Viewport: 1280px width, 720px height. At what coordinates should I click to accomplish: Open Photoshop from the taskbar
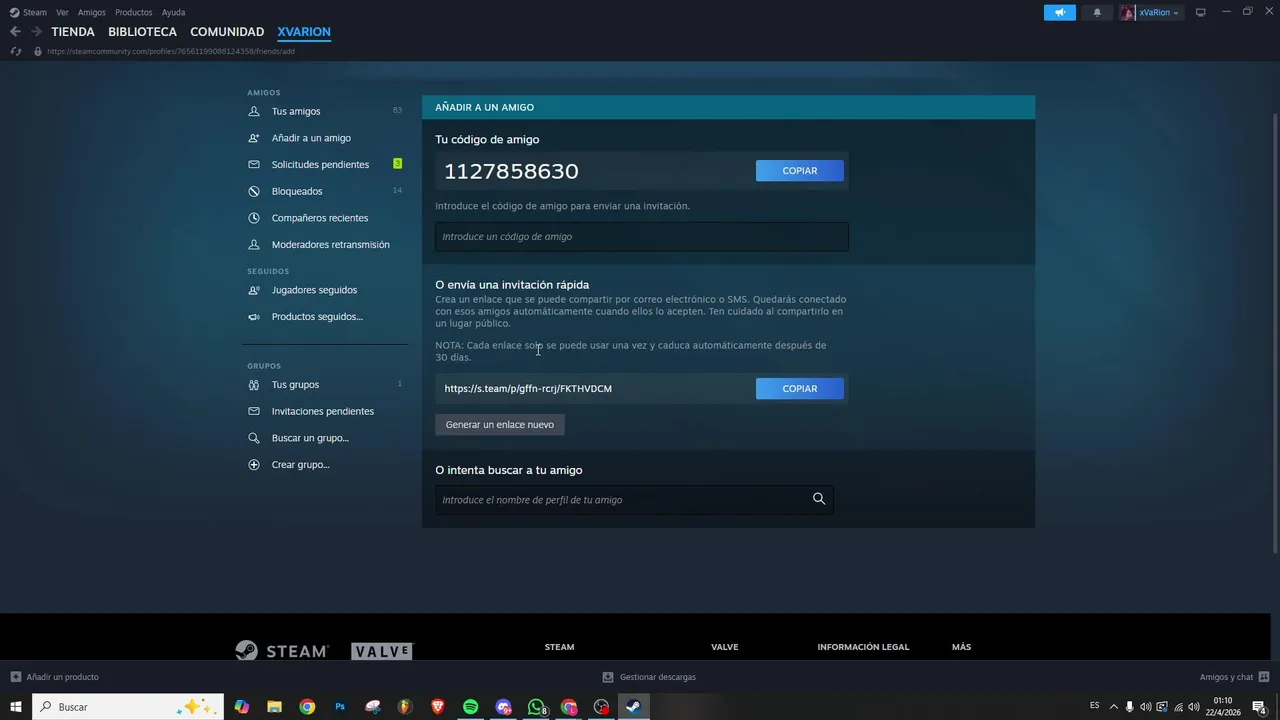pyautogui.click(x=340, y=707)
